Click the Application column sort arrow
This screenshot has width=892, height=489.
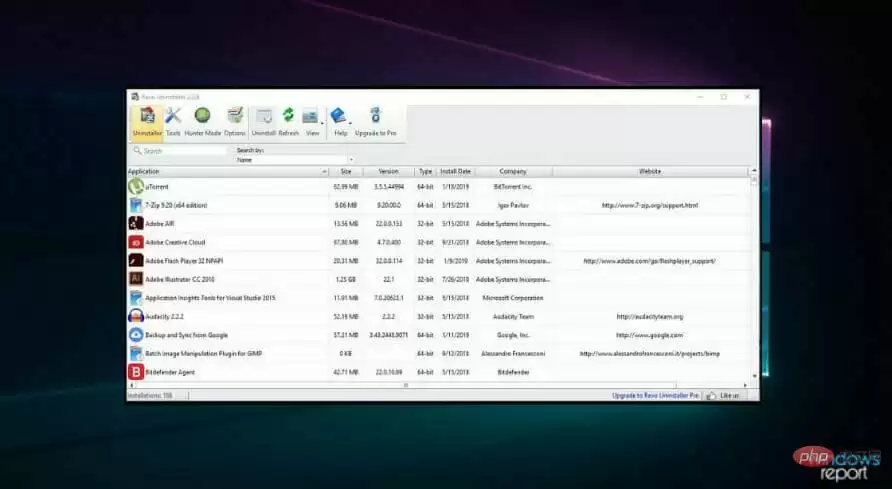(324, 171)
